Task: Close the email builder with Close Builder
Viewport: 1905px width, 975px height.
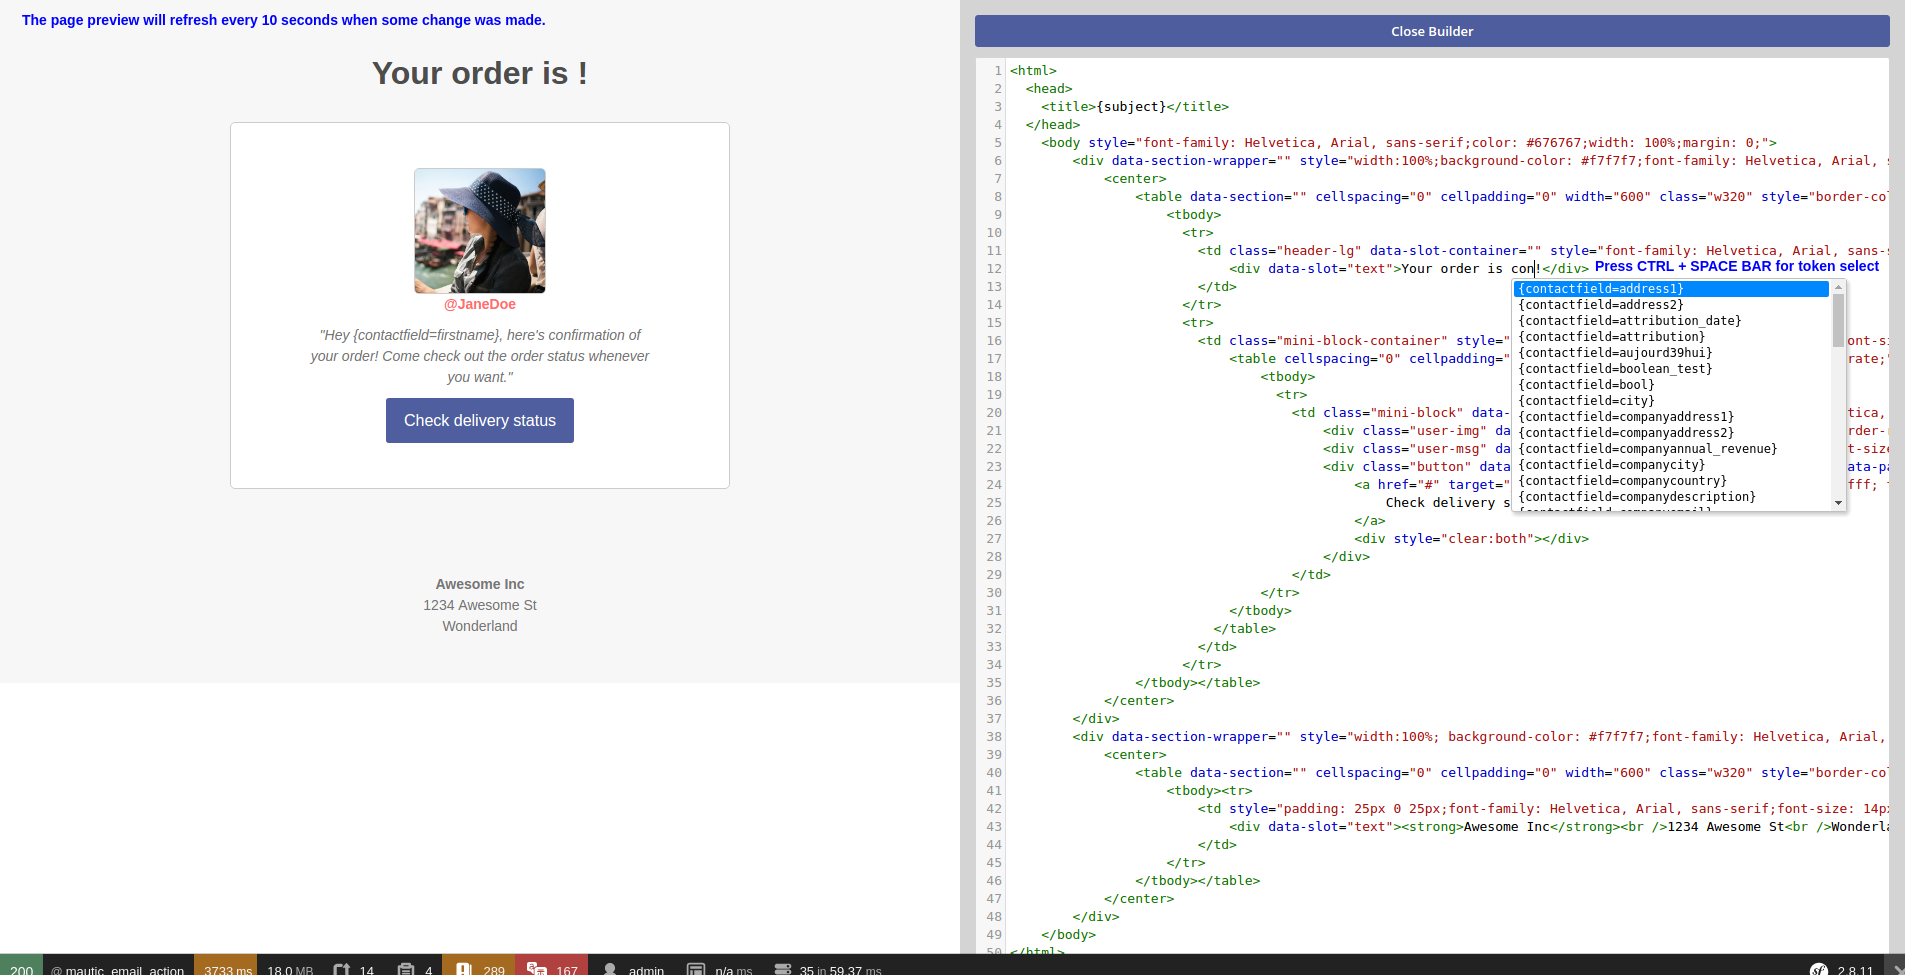Action: [1432, 31]
